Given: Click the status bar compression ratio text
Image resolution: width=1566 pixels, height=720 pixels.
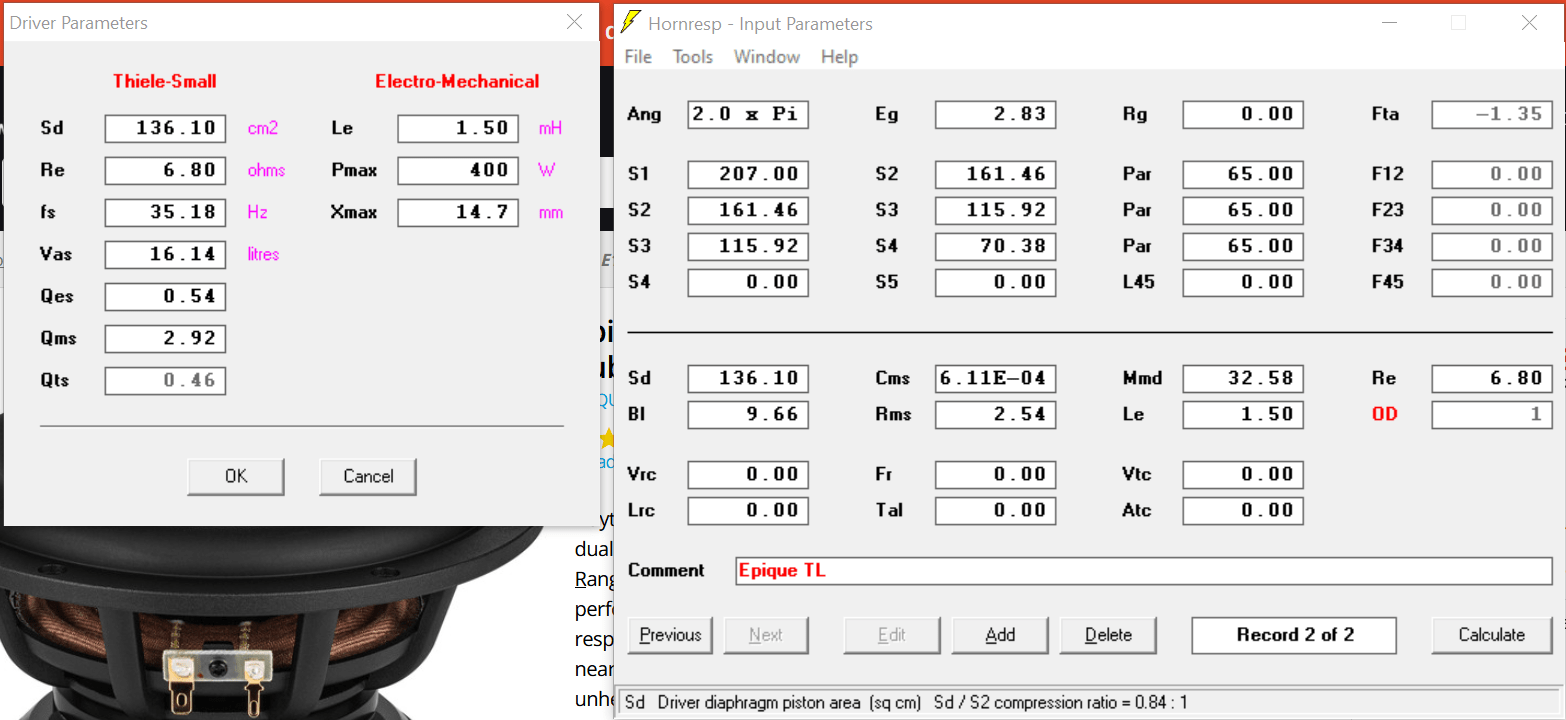Looking at the screenshot, I should click(x=1061, y=703).
